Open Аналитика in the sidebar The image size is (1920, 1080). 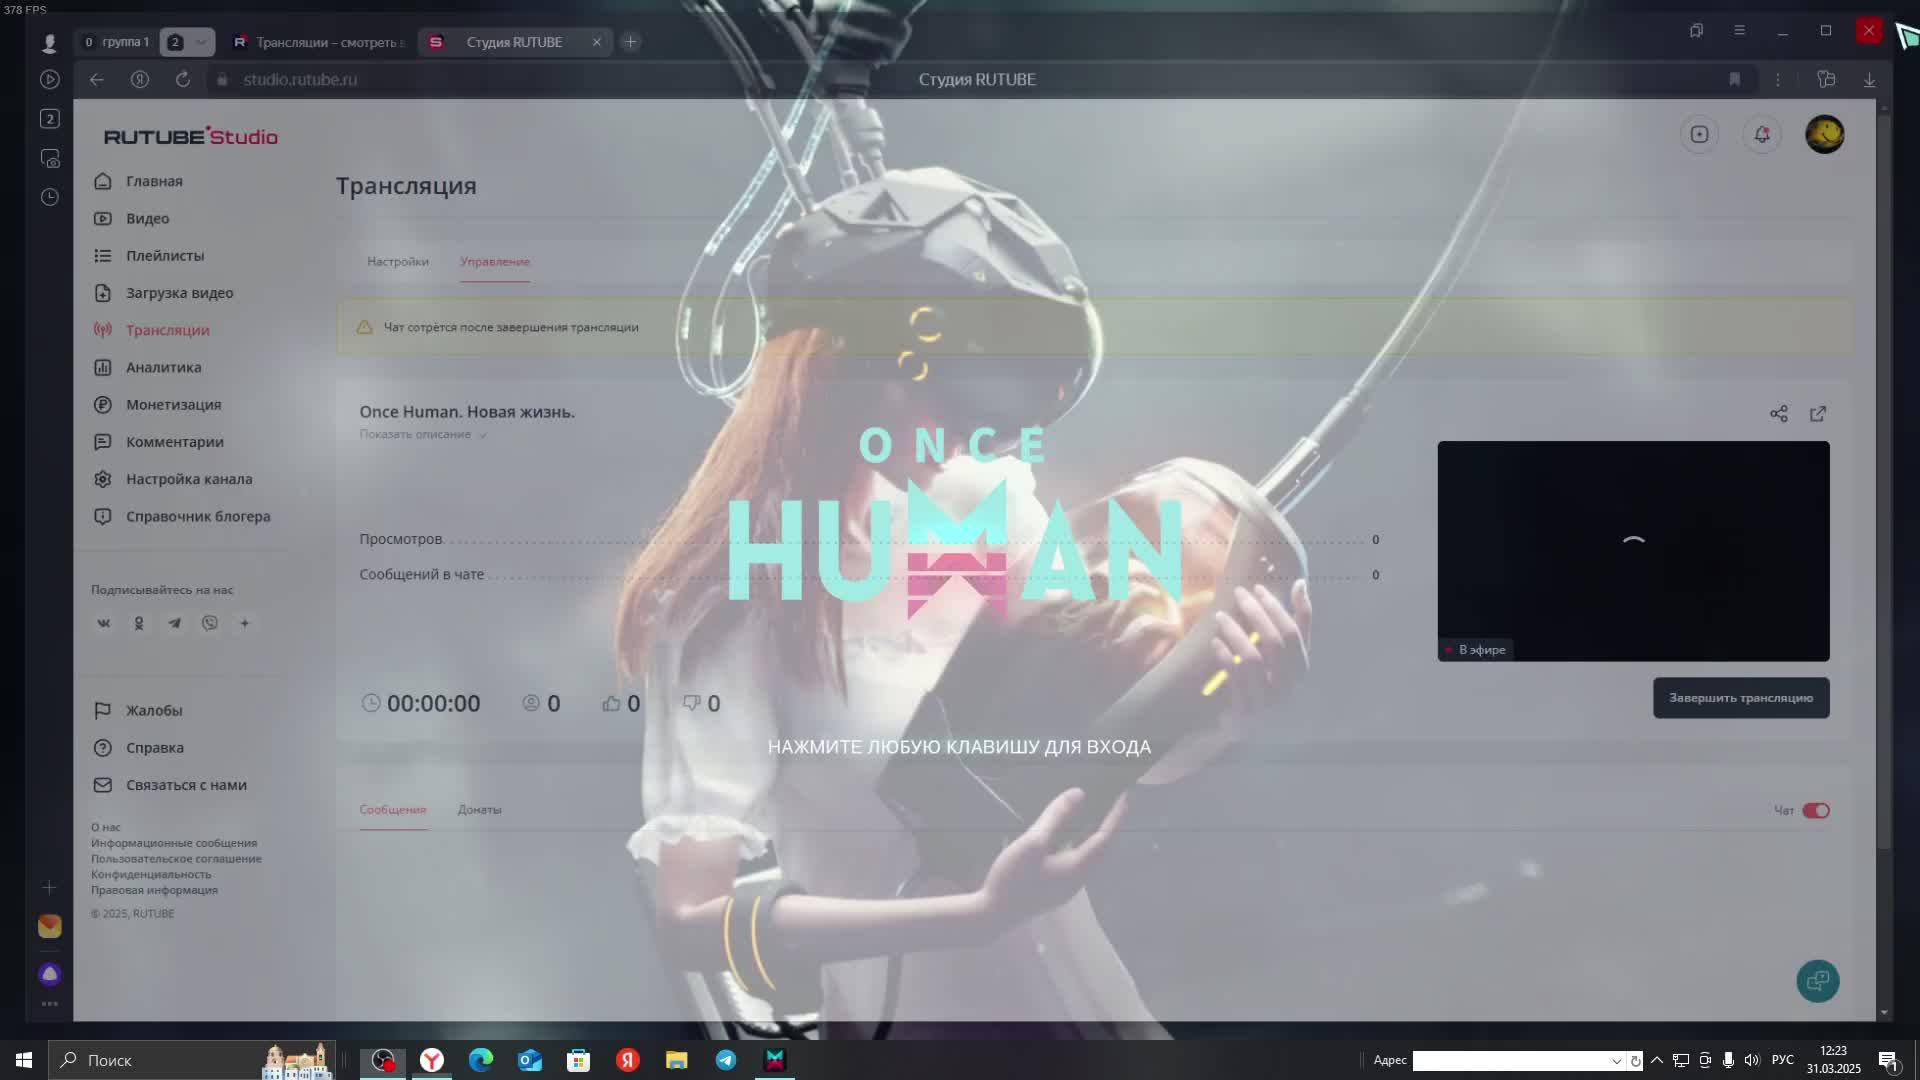coord(163,368)
